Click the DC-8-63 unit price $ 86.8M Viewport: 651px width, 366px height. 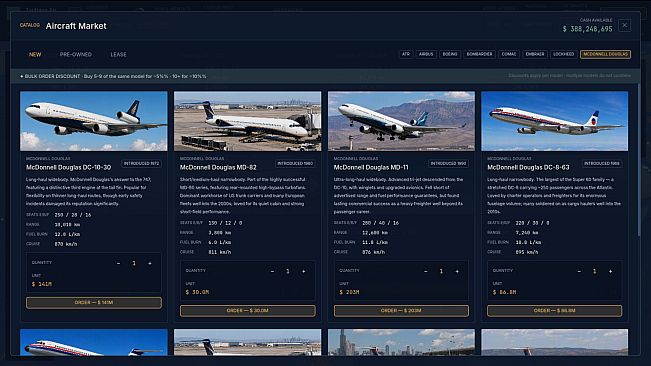504,292
